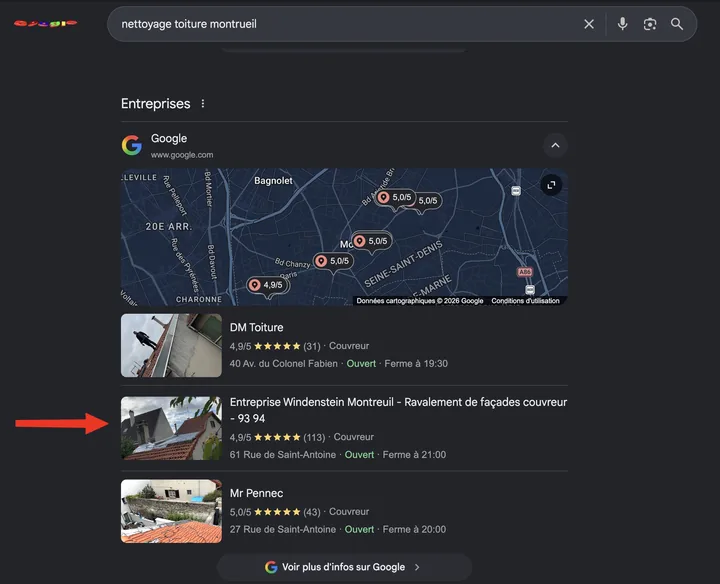
Task: Click address 27 Rue de Saint-Antoine
Action: [282, 529]
